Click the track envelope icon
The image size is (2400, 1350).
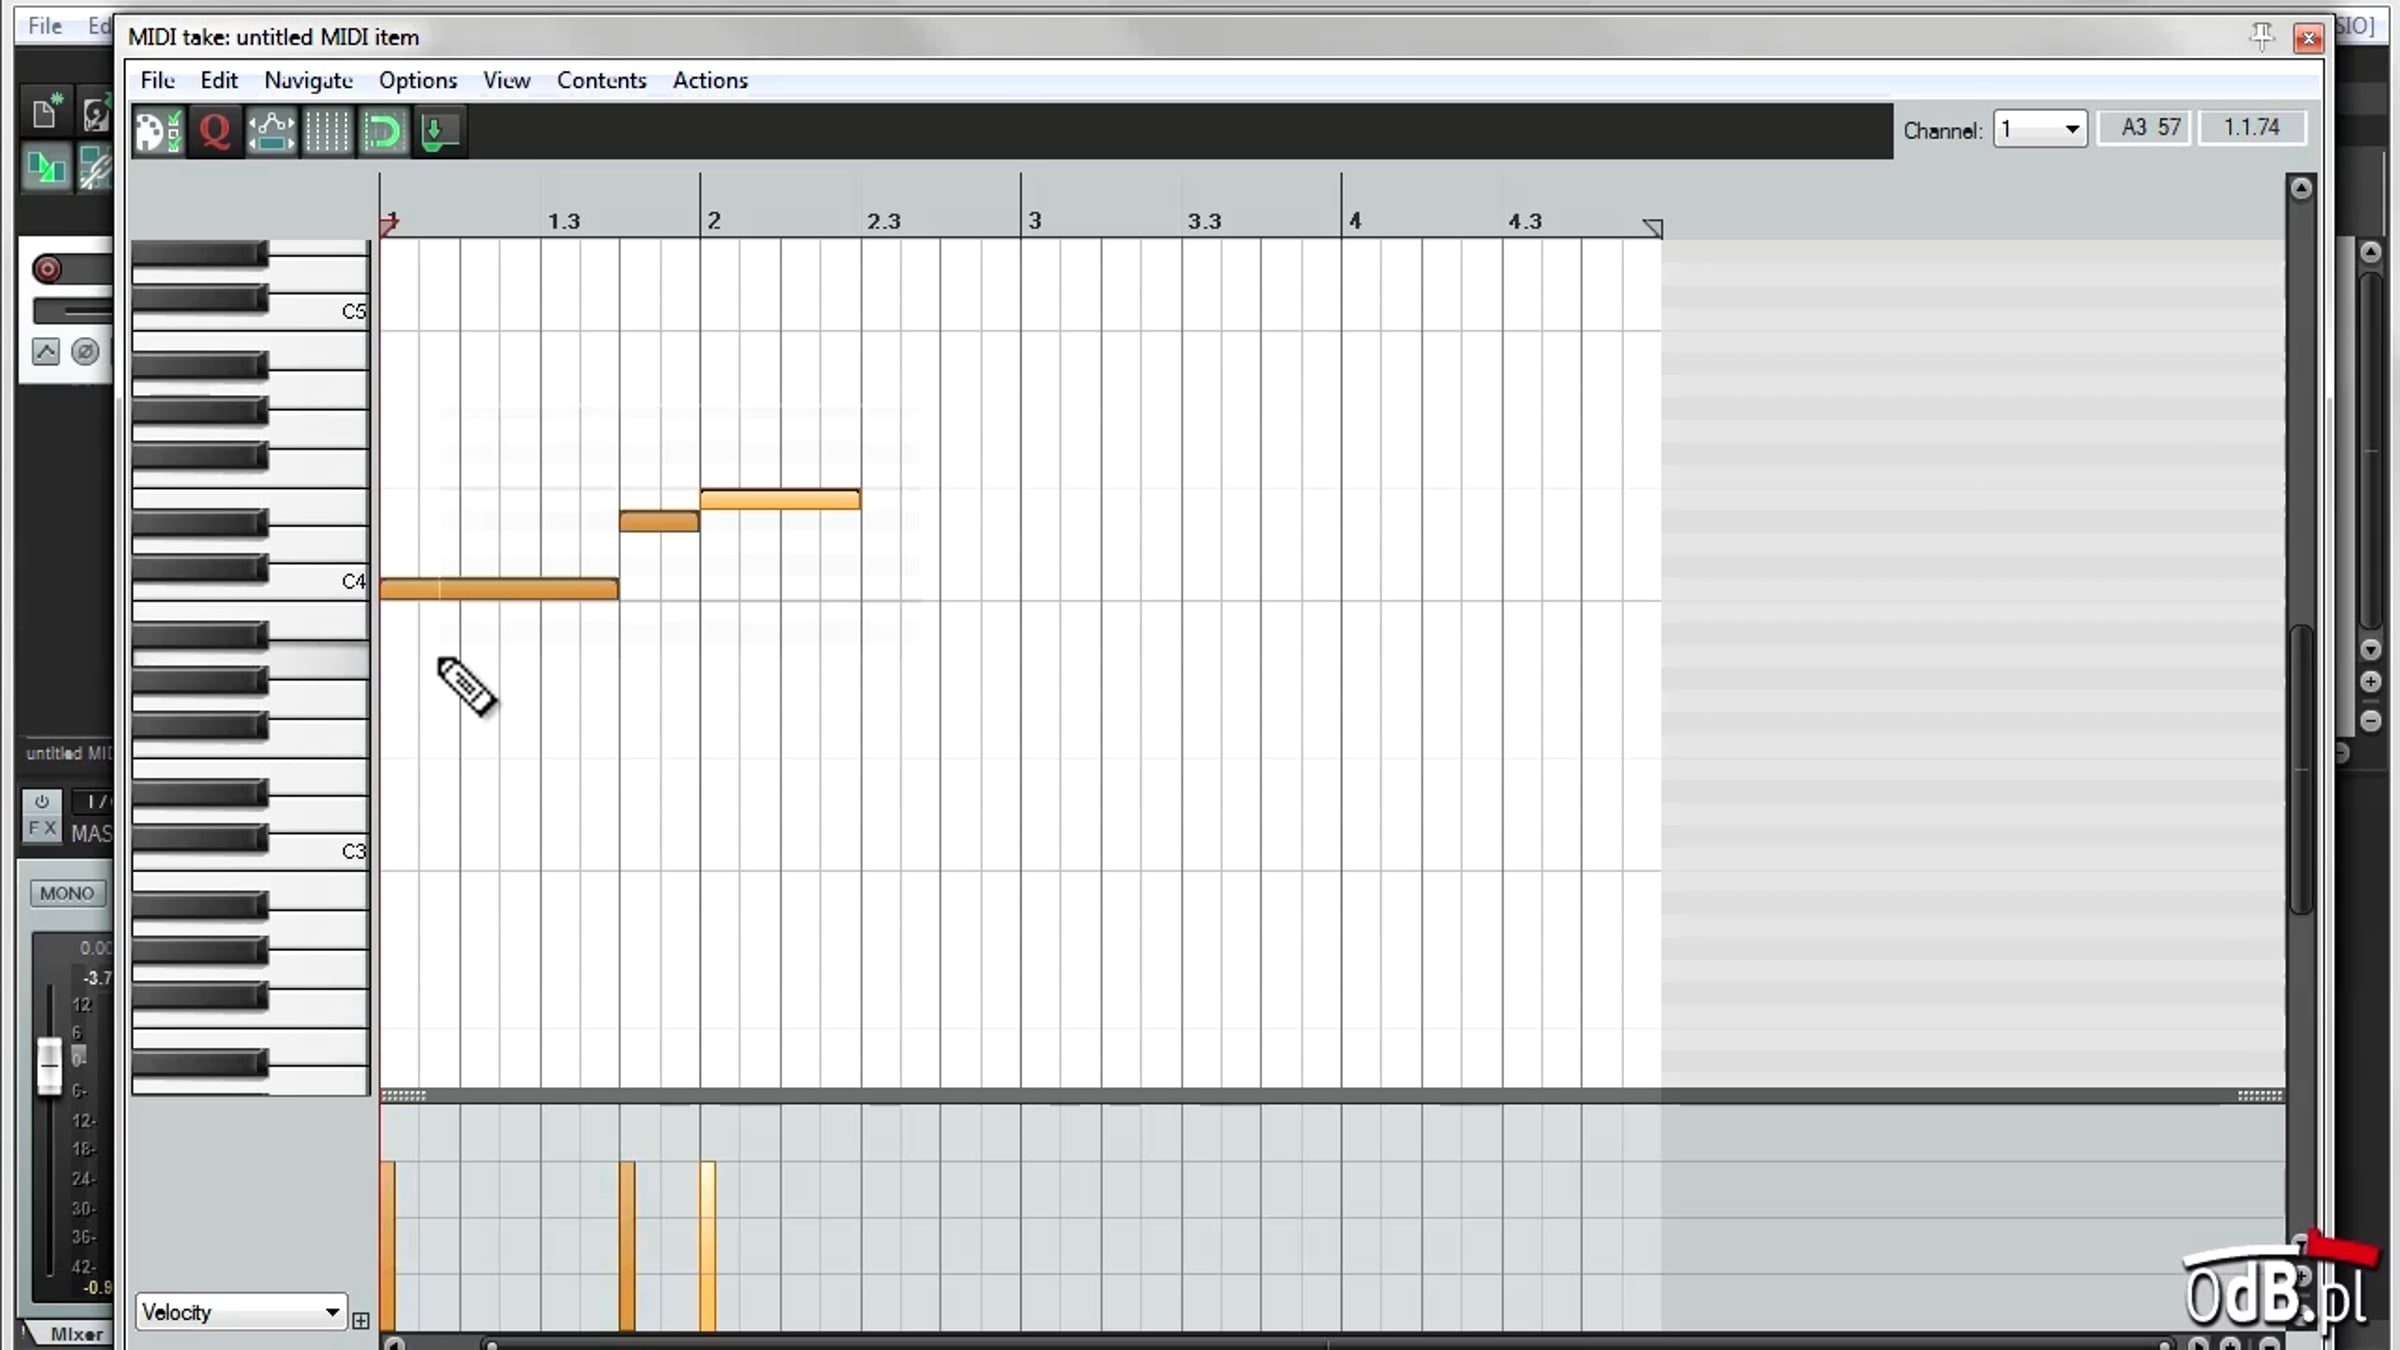(46, 352)
